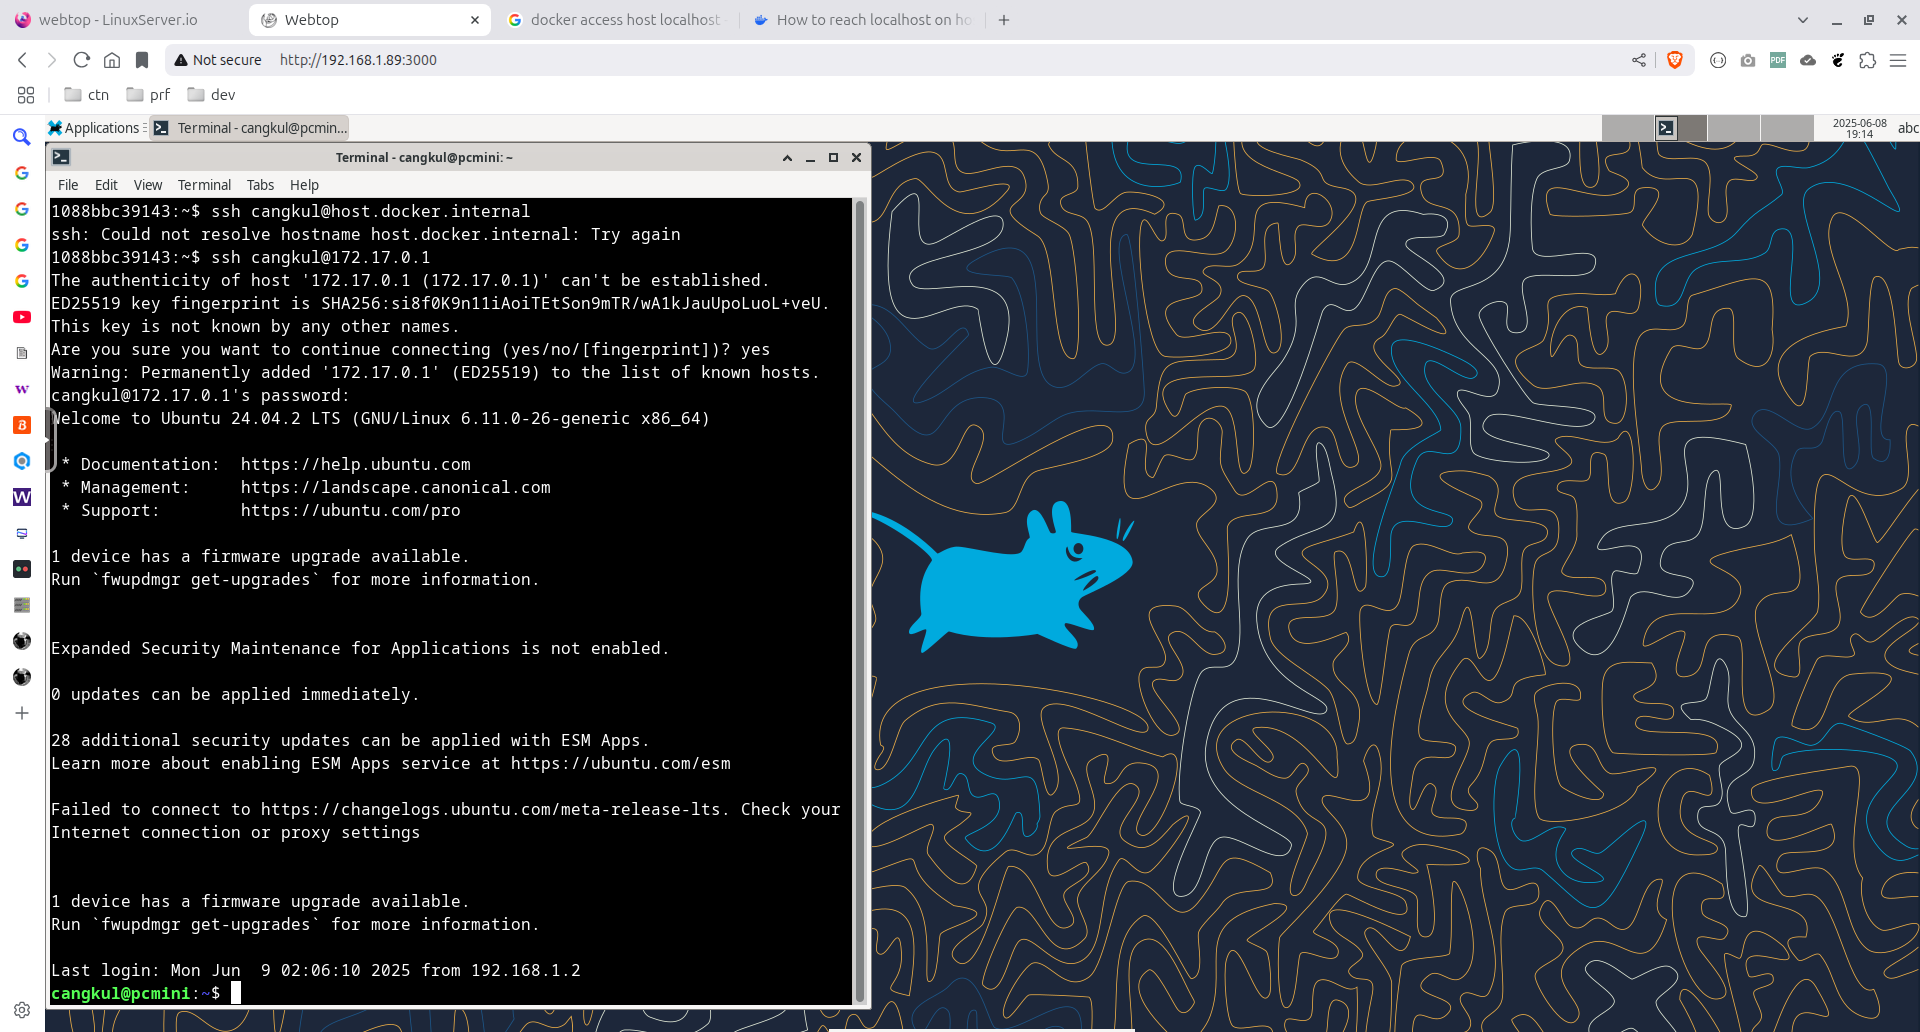This screenshot has width=1920, height=1032.
Task: Roll up the Terminal window with the arrow button
Action: (787, 158)
